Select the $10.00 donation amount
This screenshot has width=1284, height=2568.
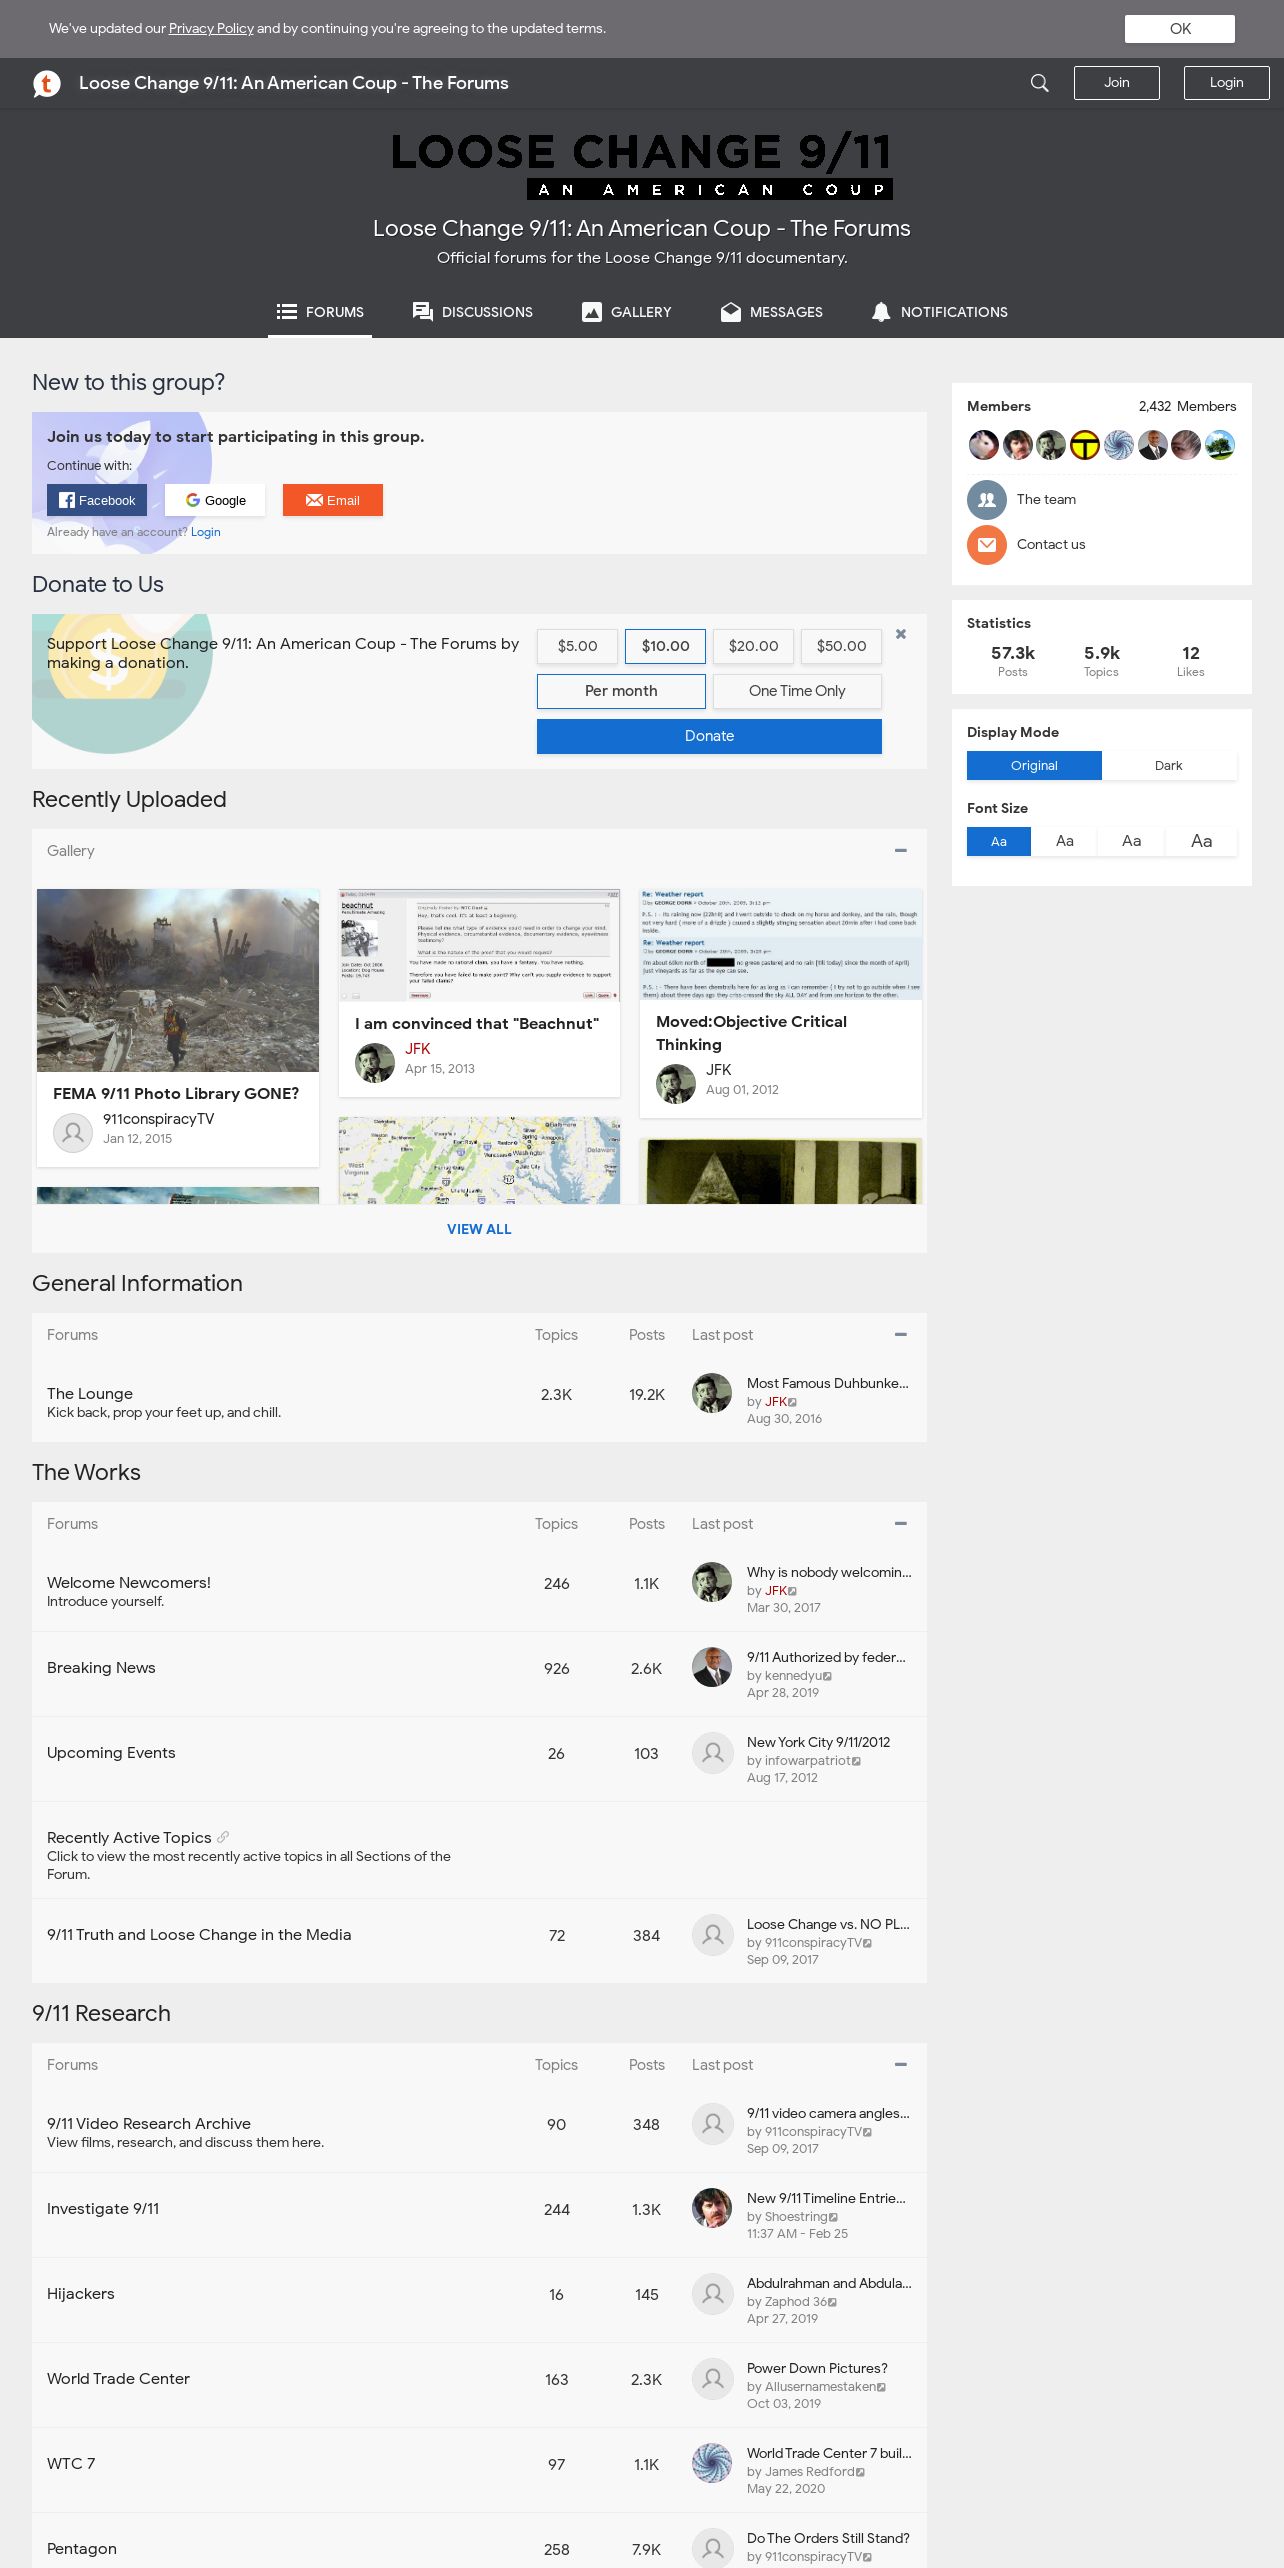pos(665,646)
